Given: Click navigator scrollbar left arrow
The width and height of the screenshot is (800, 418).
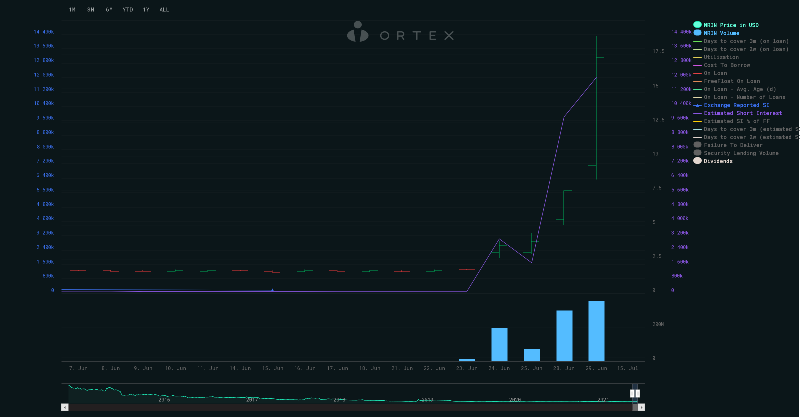Looking at the screenshot, I should click(65, 407).
